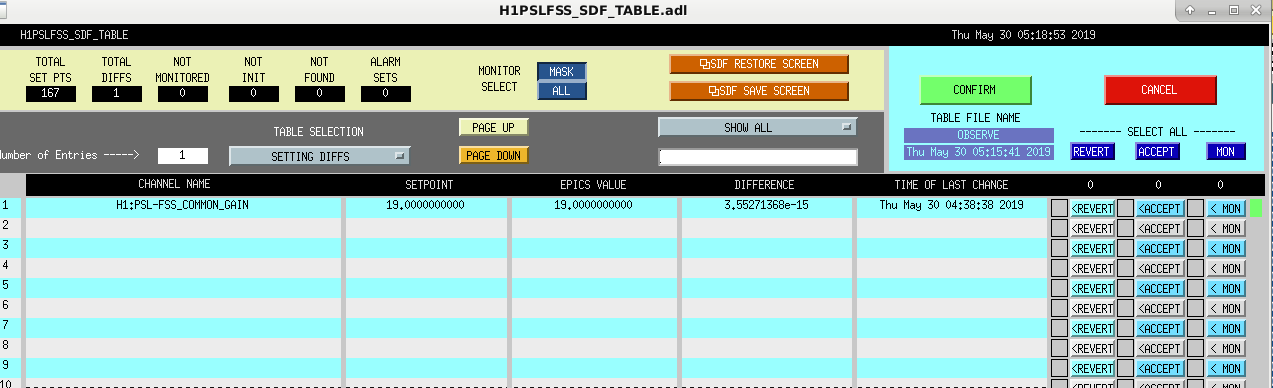Viewport: 1273px width, 388px height.
Task: Click REVERT button in row 7
Action: (x=1092, y=328)
